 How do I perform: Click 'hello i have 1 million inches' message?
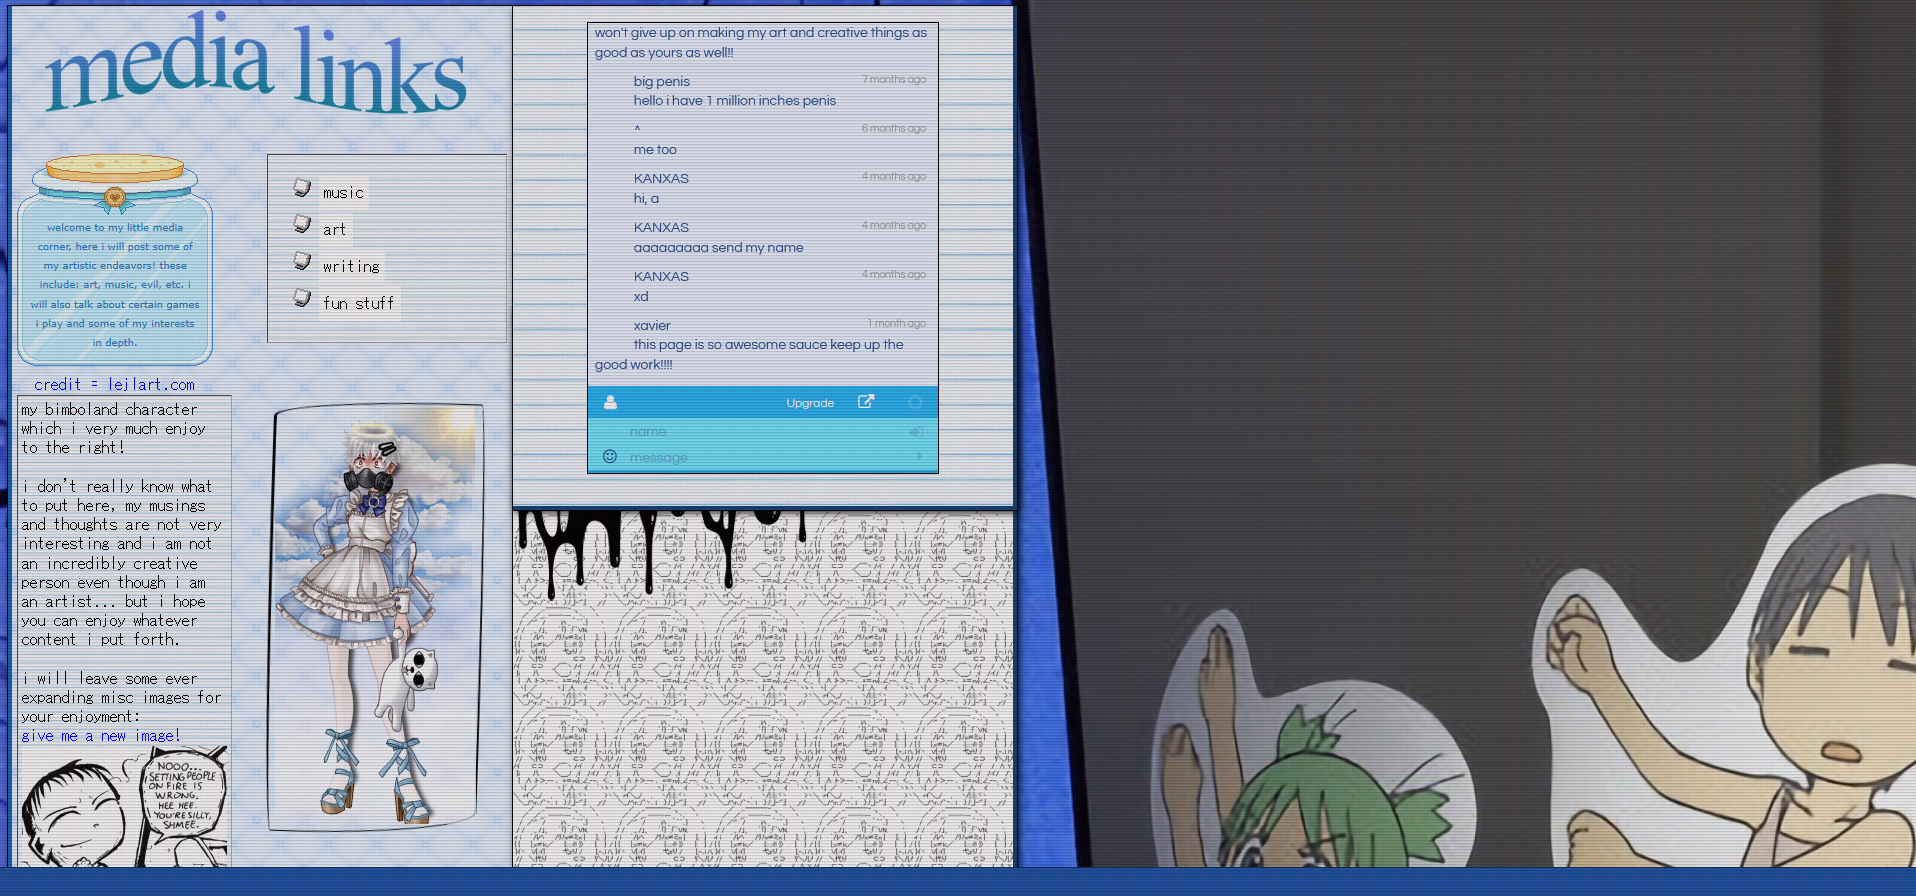click(x=734, y=101)
